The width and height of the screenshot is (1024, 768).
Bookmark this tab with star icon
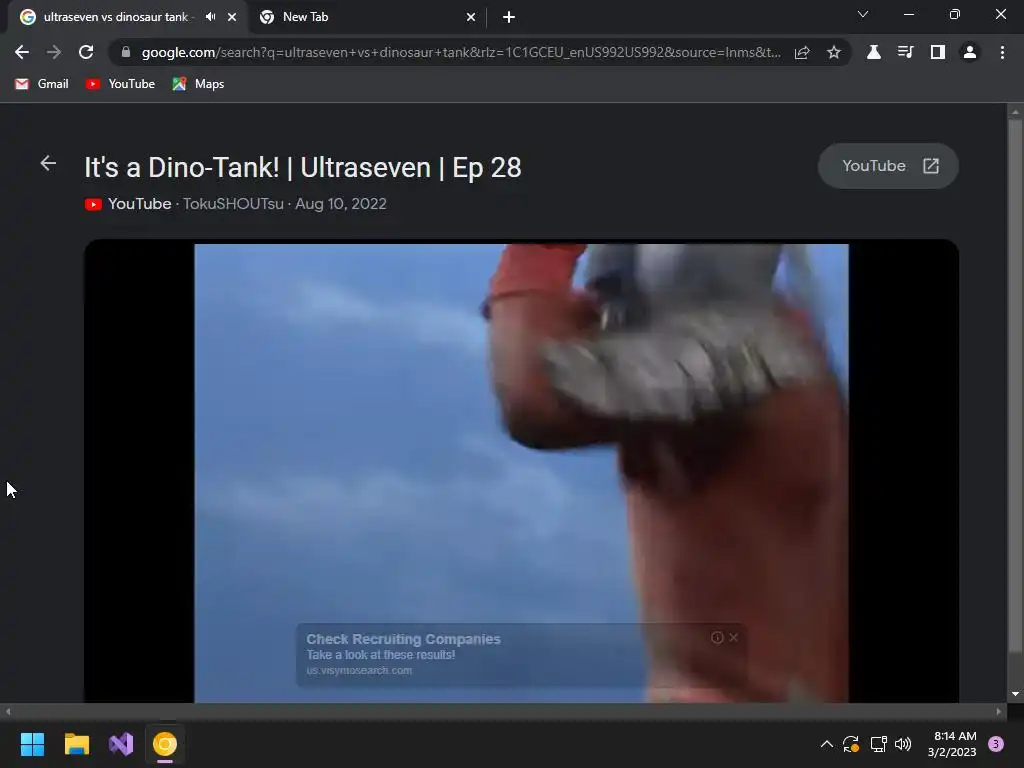coord(834,52)
